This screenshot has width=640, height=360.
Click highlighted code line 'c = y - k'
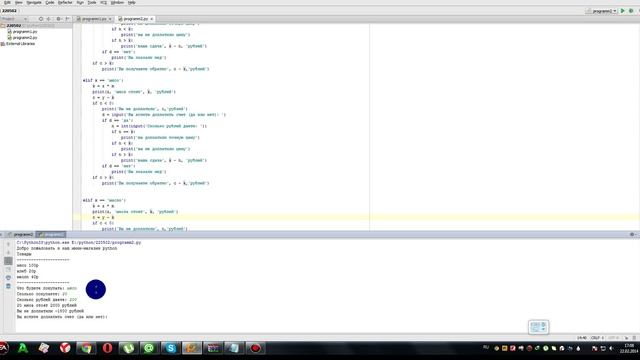(x=103, y=218)
